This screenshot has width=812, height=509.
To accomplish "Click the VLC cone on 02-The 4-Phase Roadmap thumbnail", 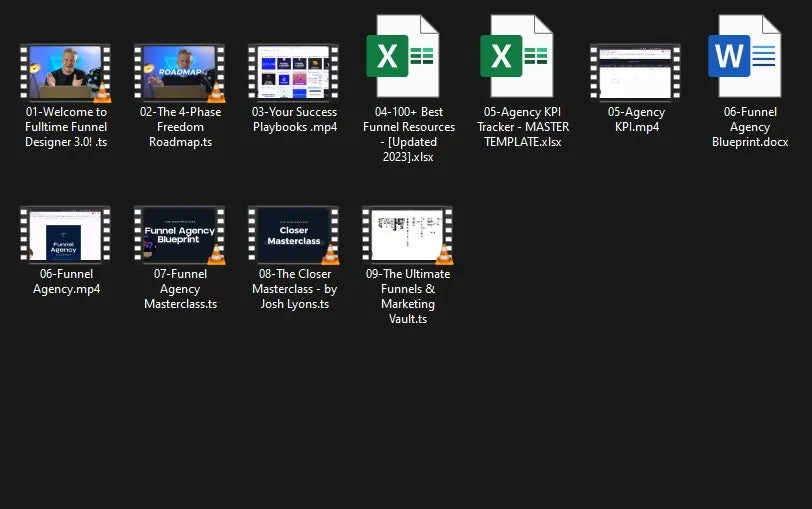I will coord(216,93).
